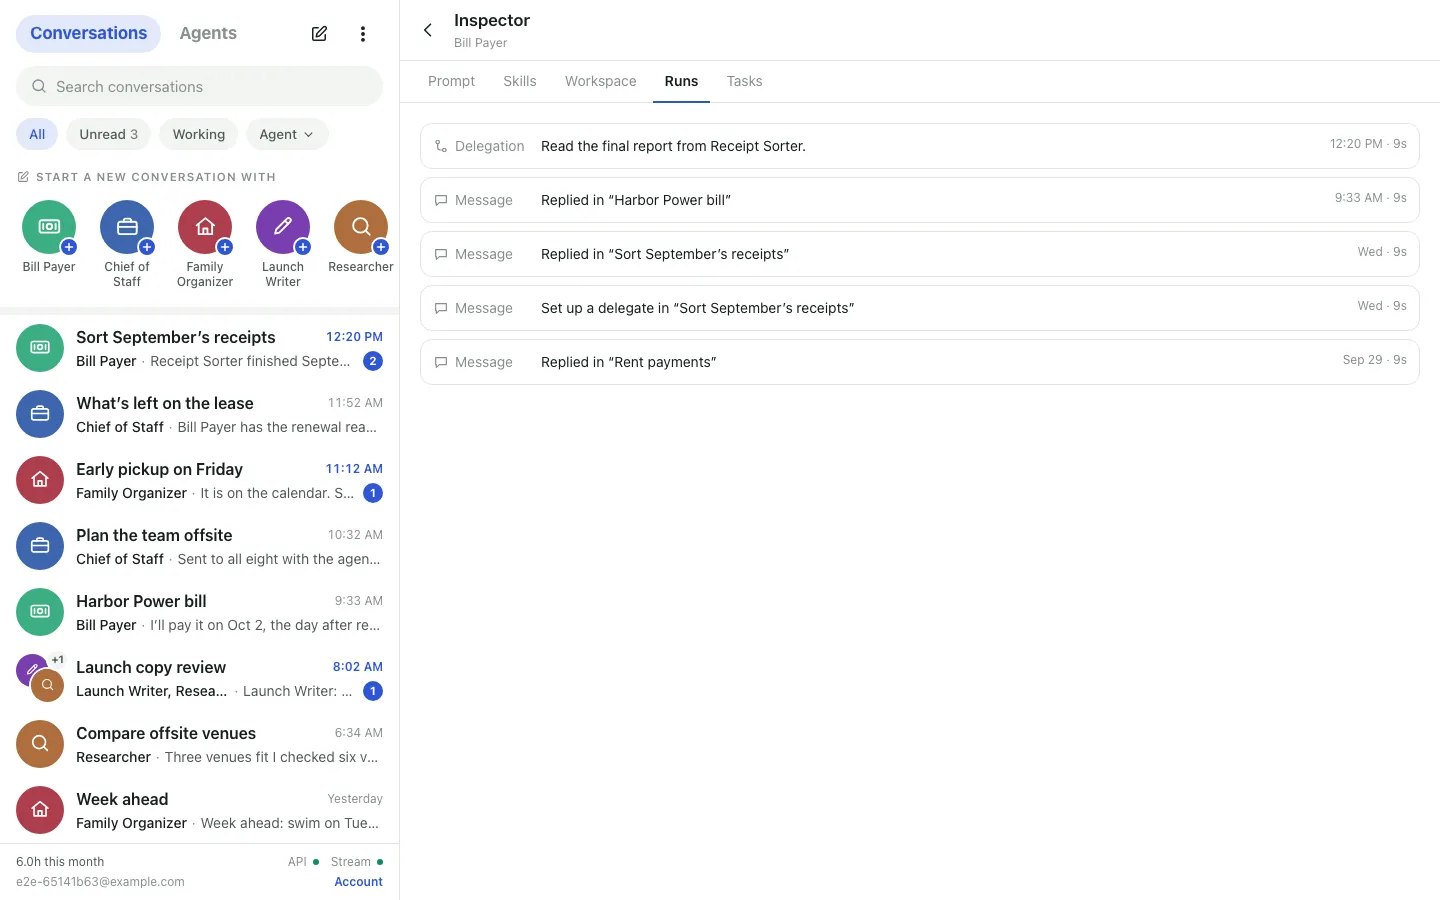Start a conversation with Researcher
The height and width of the screenshot is (900, 1440).
(361, 227)
